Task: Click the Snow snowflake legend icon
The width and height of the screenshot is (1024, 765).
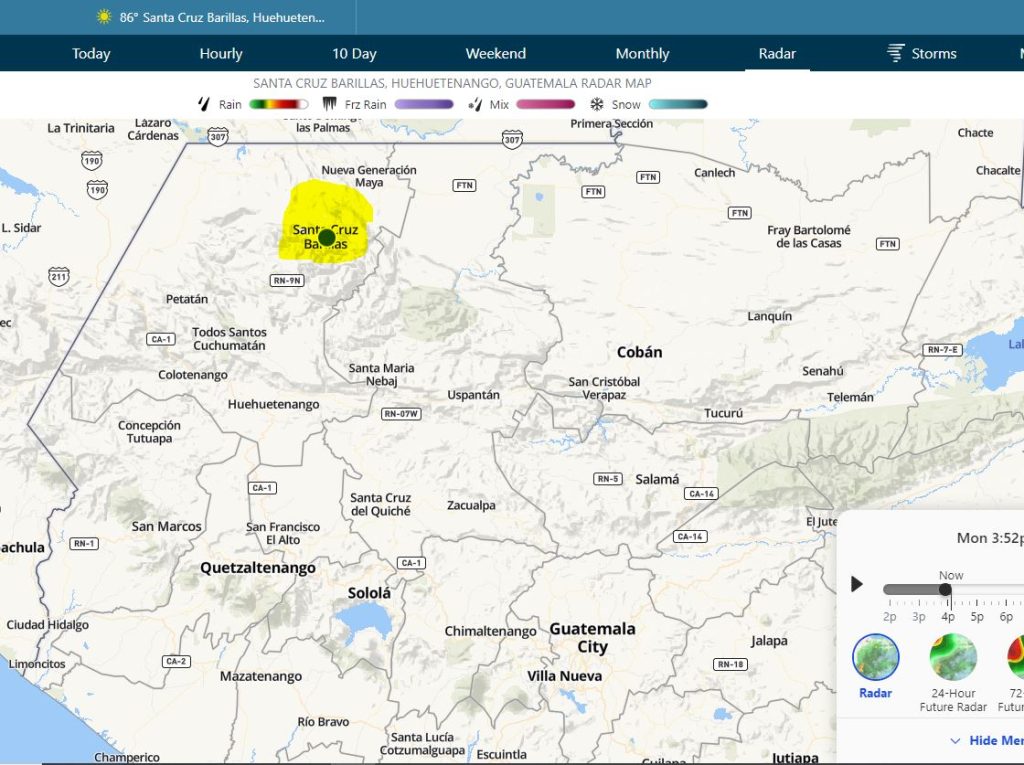Action: point(597,104)
